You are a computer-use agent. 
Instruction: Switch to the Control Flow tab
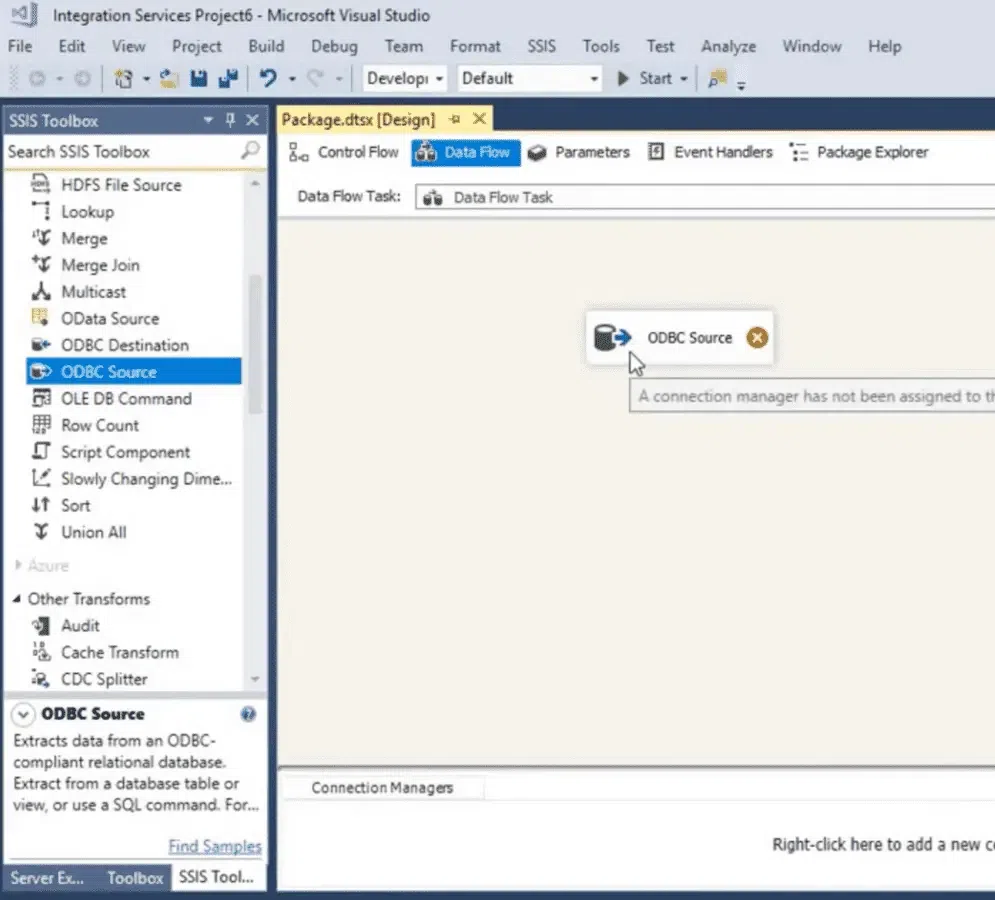pos(344,152)
